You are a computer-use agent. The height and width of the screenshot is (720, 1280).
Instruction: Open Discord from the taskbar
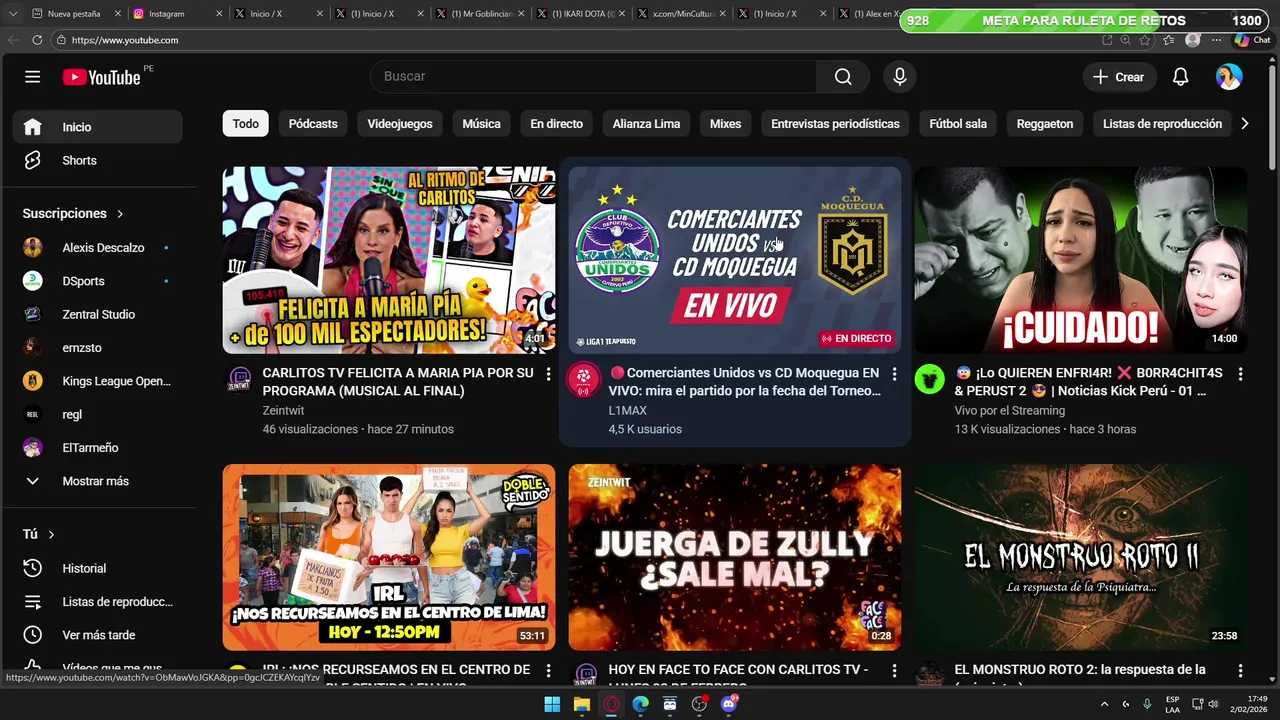coord(729,704)
